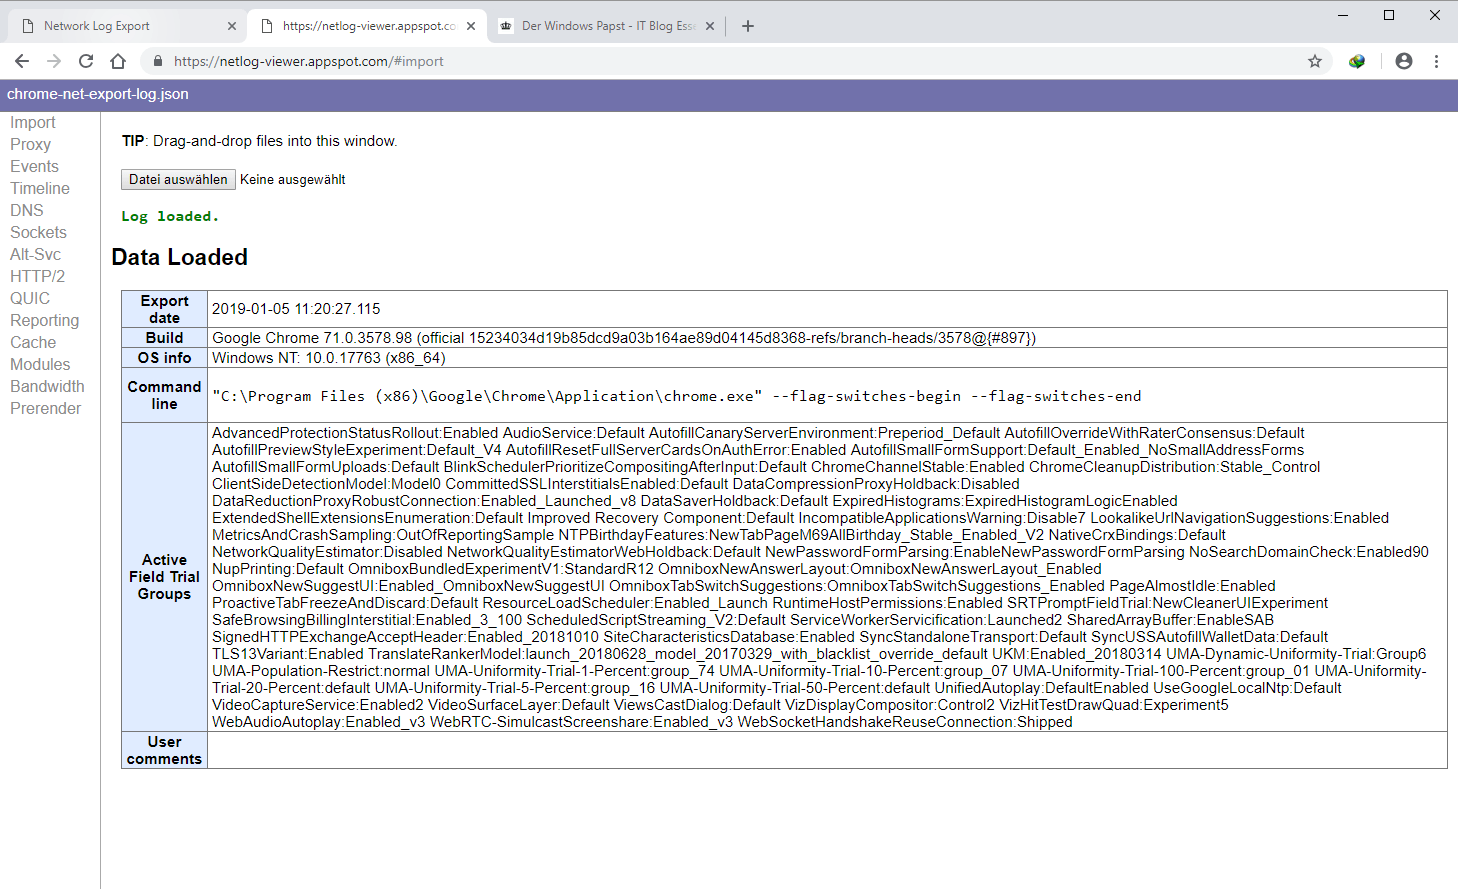Open Chrome's three-dot menu

(x=1436, y=61)
